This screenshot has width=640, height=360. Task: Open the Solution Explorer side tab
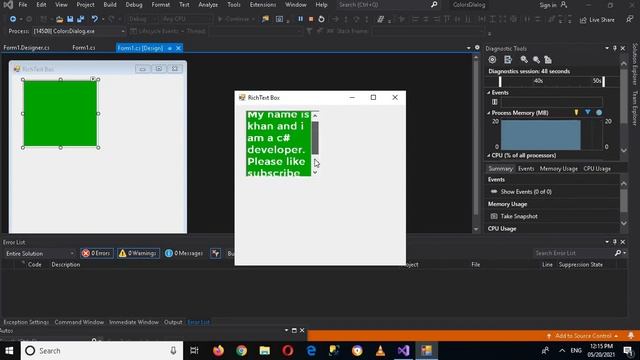[635, 64]
